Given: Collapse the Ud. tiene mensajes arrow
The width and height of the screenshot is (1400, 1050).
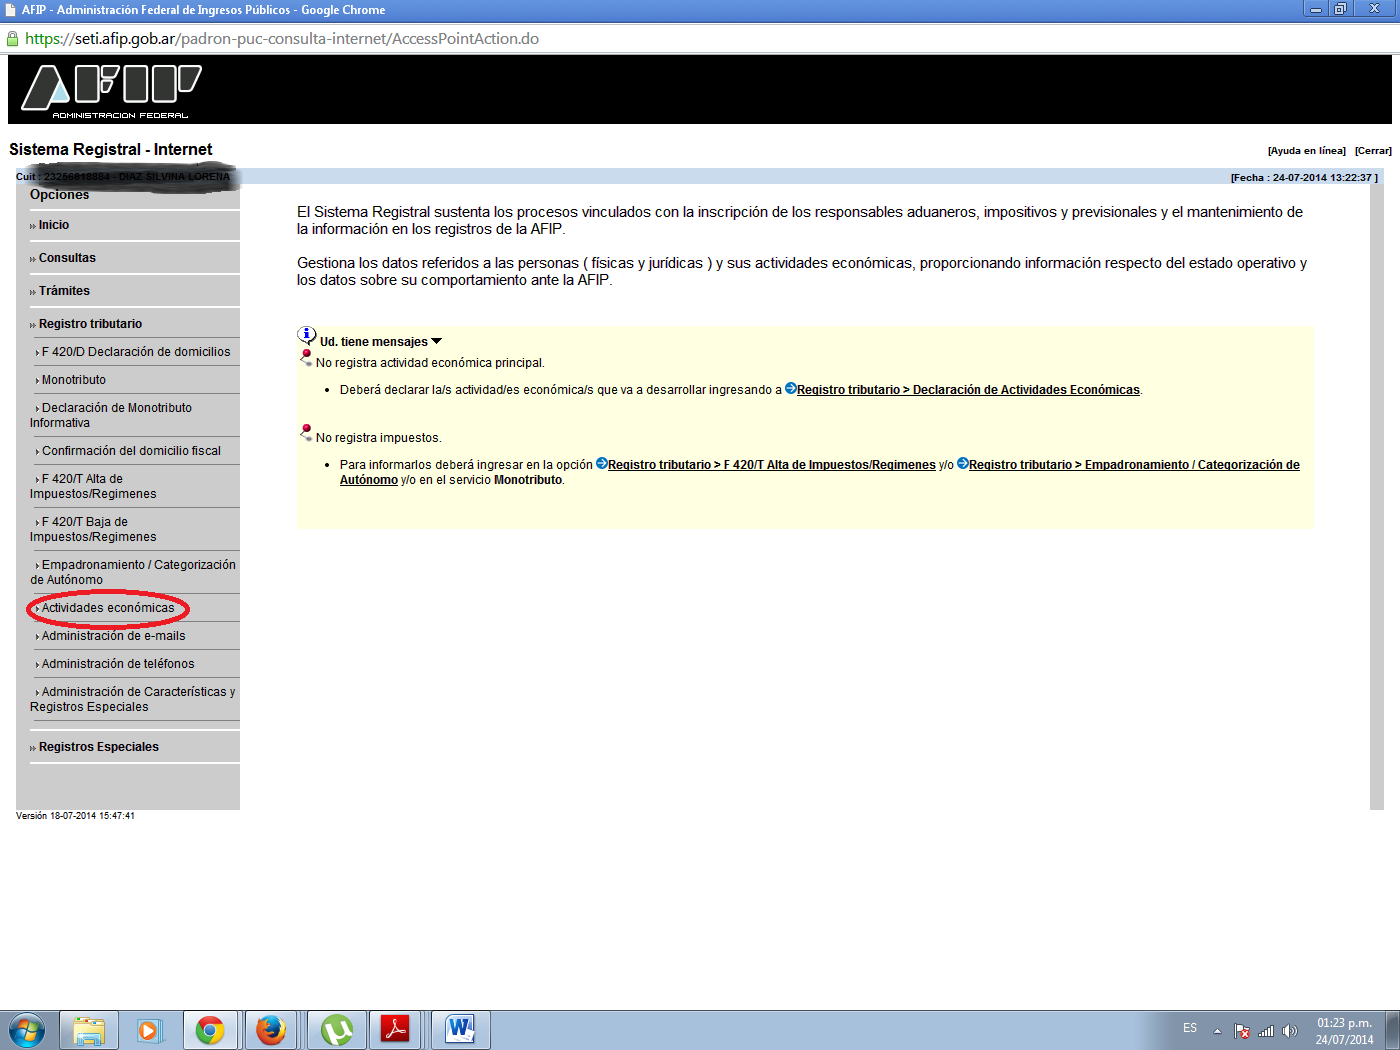Looking at the screenshot, I should (x=436, y=341).
